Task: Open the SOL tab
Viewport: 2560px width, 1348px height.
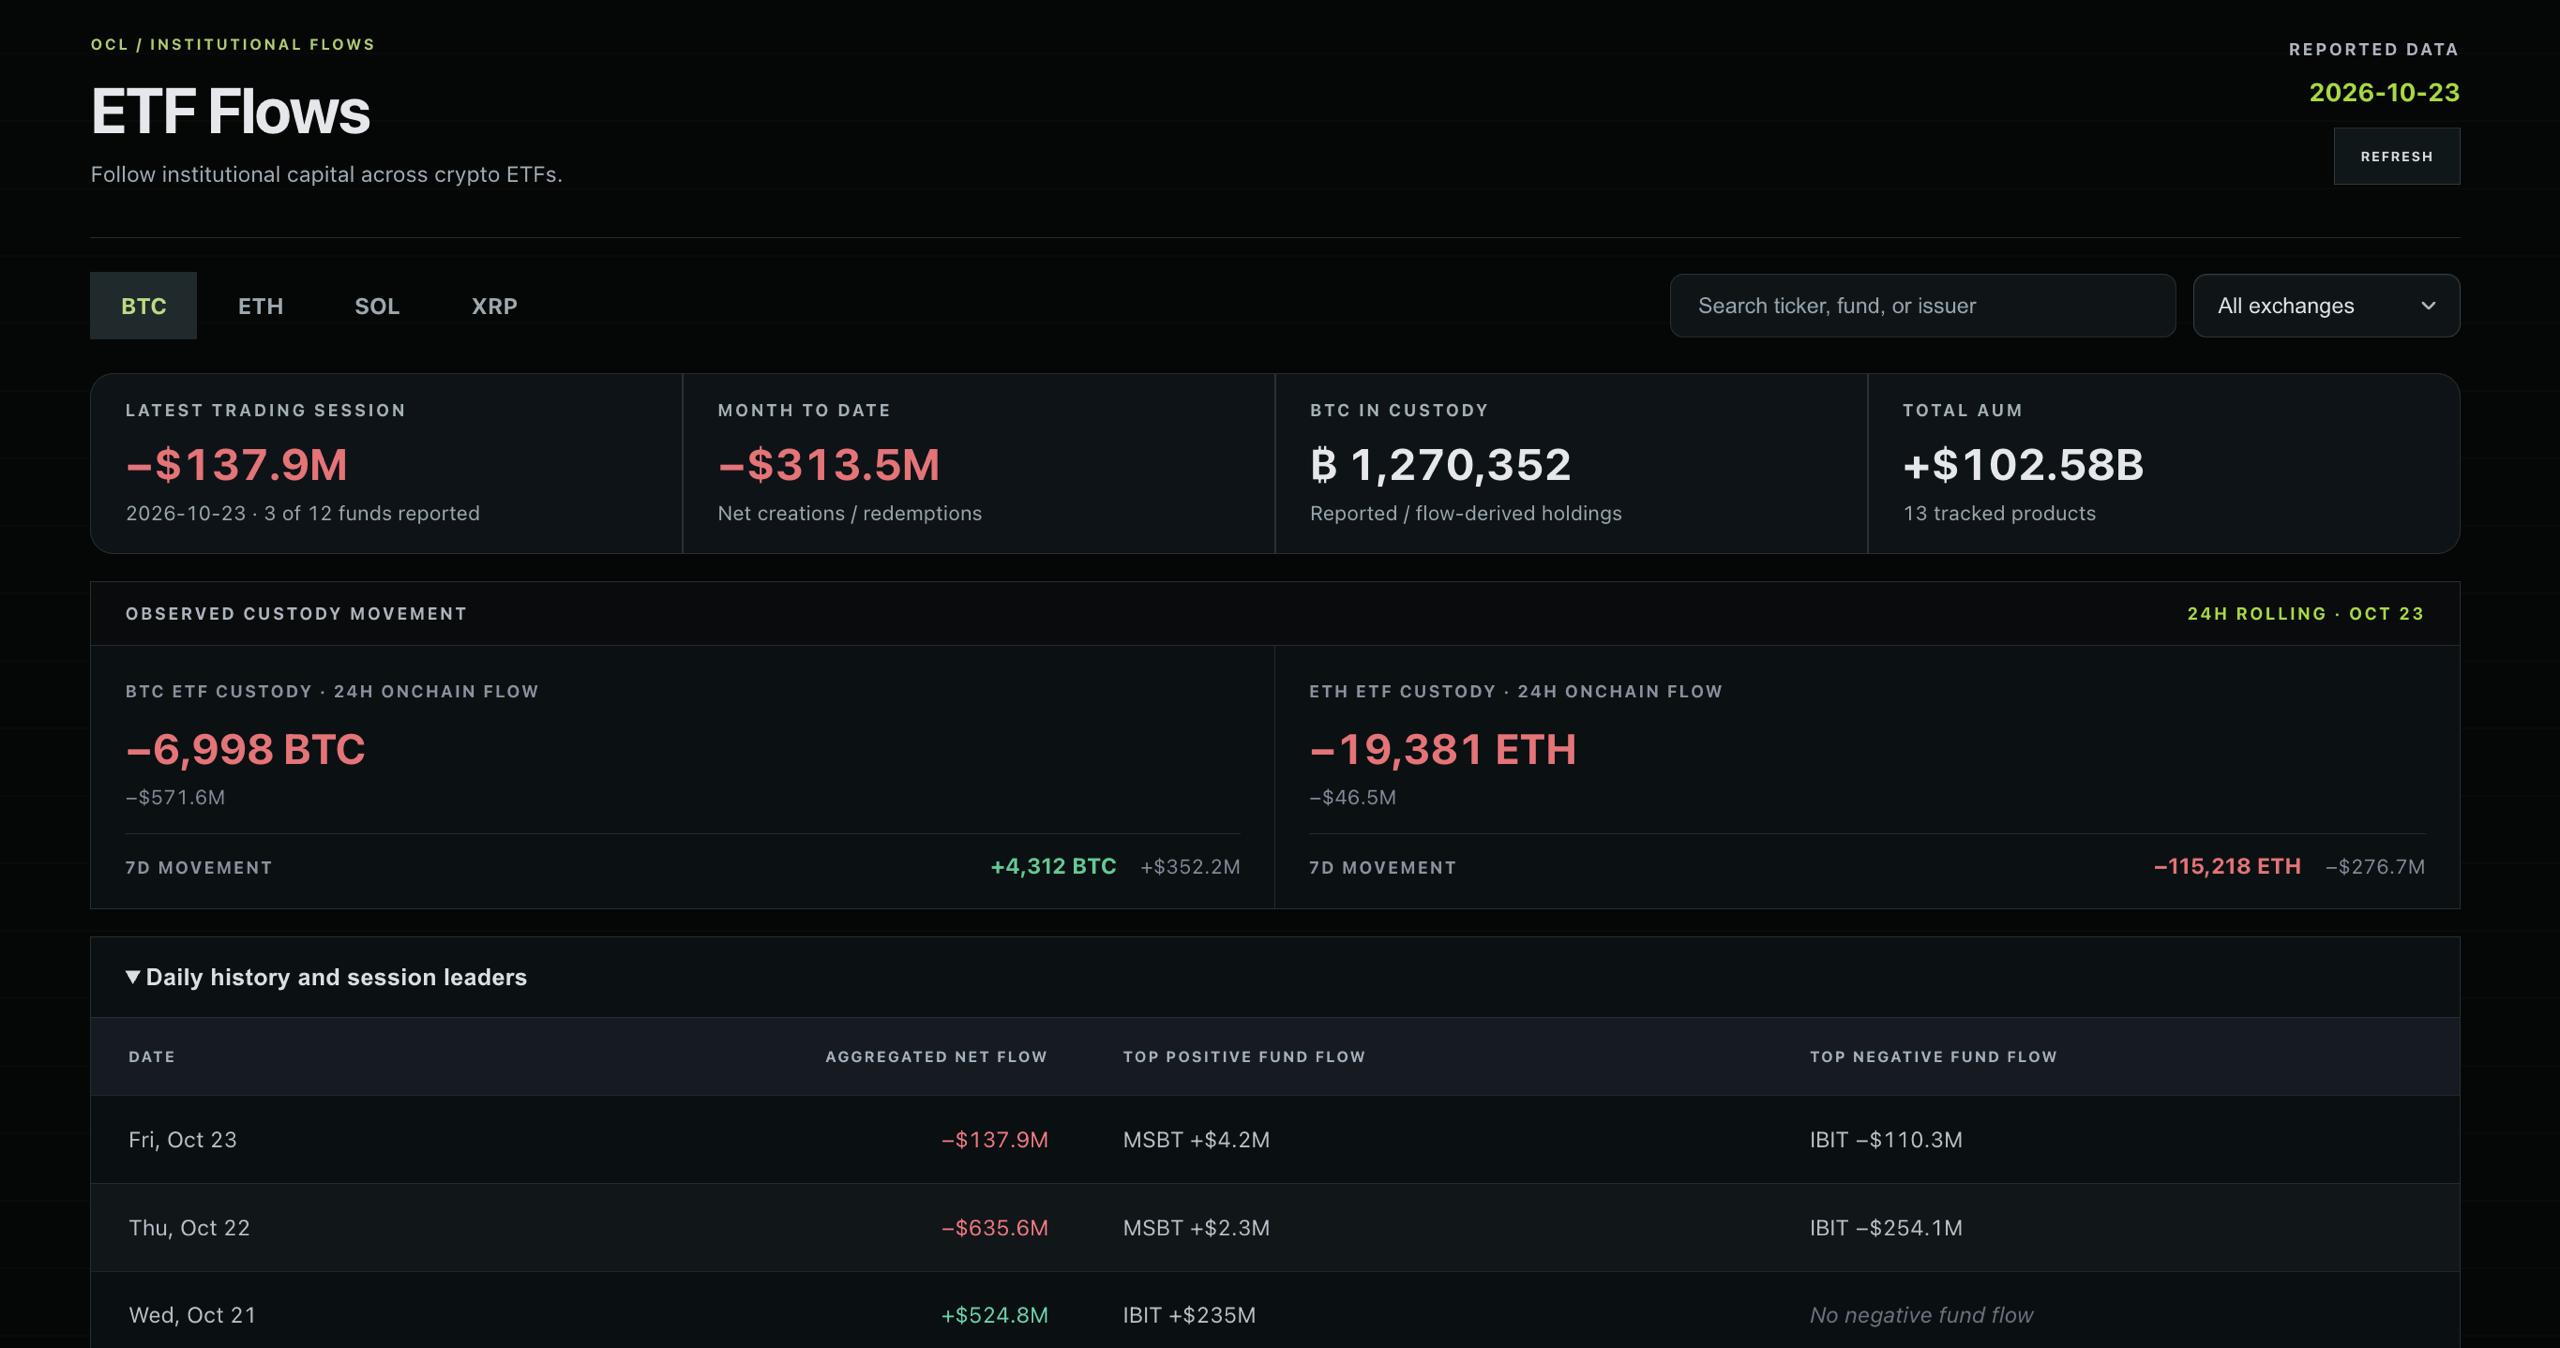Action: pyautogui.click(x=377, y=306)
